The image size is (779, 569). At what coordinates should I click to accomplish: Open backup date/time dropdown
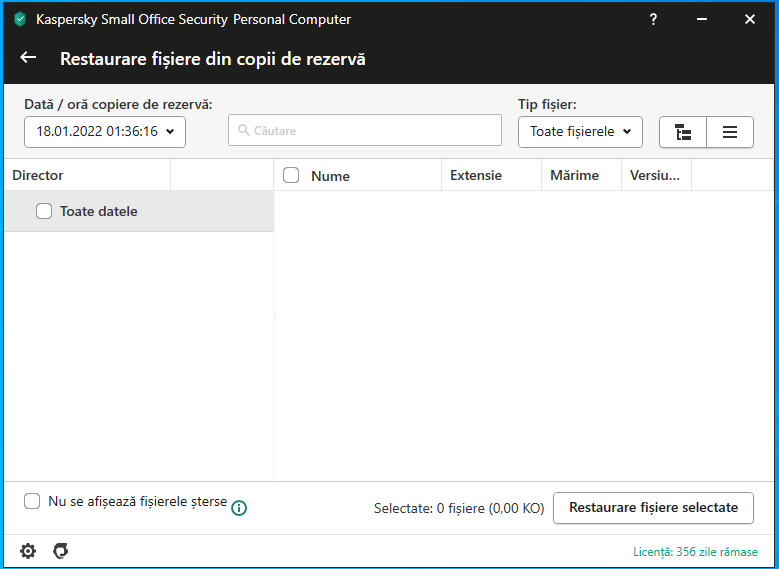[x=105, y=131]
